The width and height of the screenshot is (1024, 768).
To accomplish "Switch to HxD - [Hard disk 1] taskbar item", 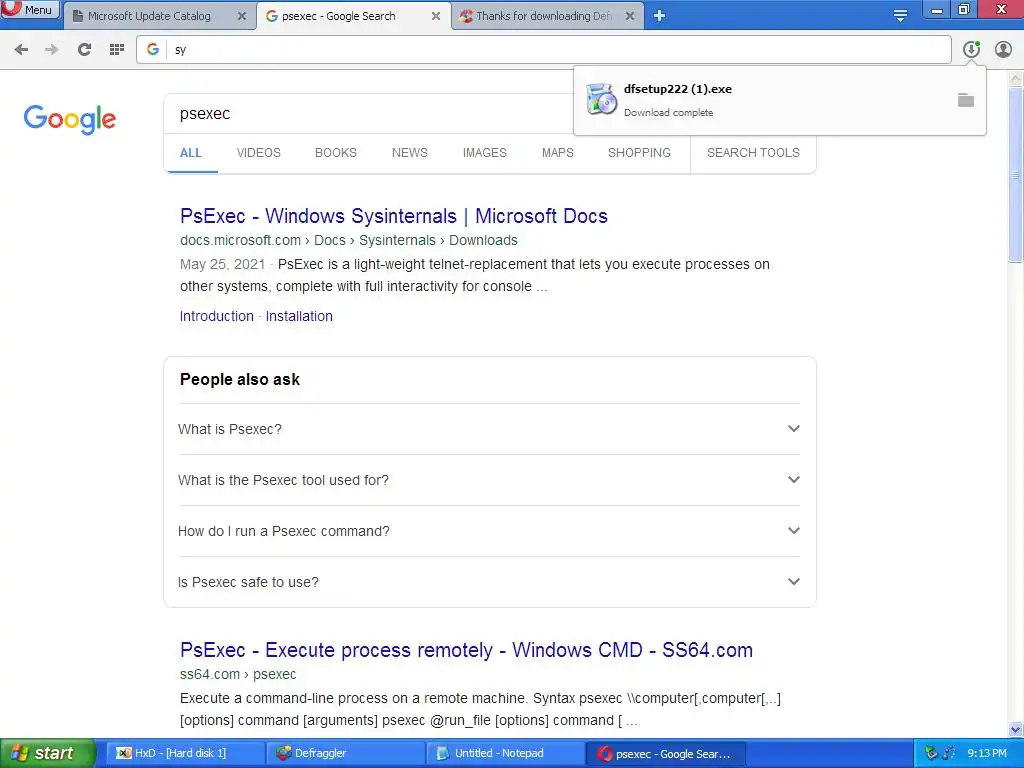I will 185,754.
